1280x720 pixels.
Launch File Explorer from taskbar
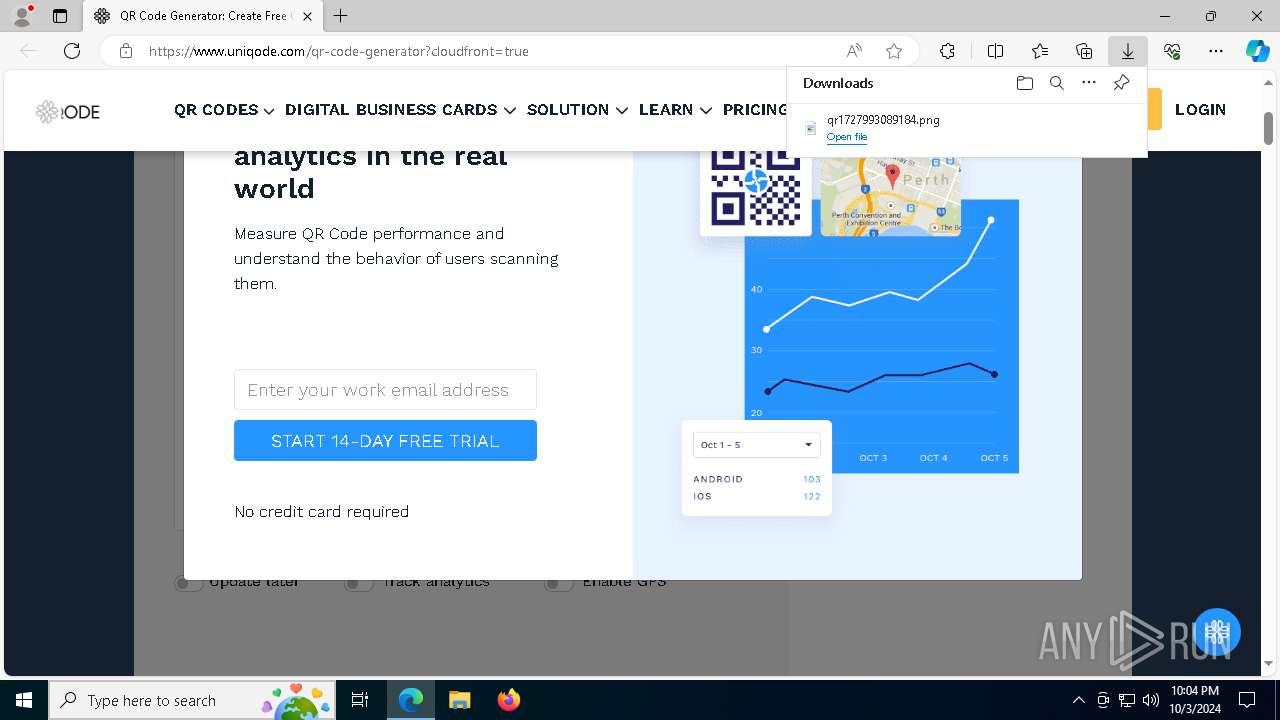[x=459, y=700]
